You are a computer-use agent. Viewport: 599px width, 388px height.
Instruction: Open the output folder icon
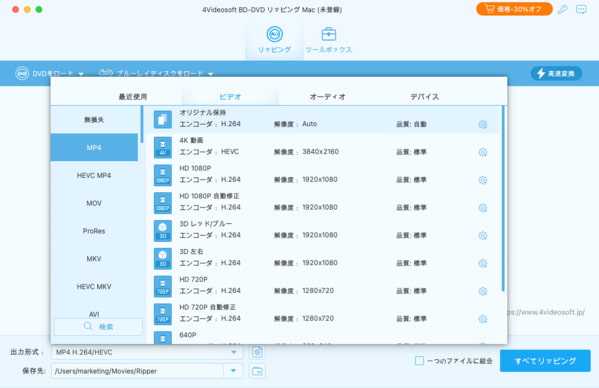tap(257, 371)
